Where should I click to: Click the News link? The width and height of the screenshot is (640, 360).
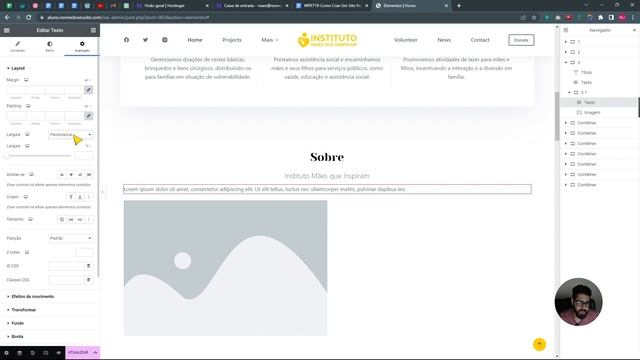pyautogui.click(x=444, y=40)
